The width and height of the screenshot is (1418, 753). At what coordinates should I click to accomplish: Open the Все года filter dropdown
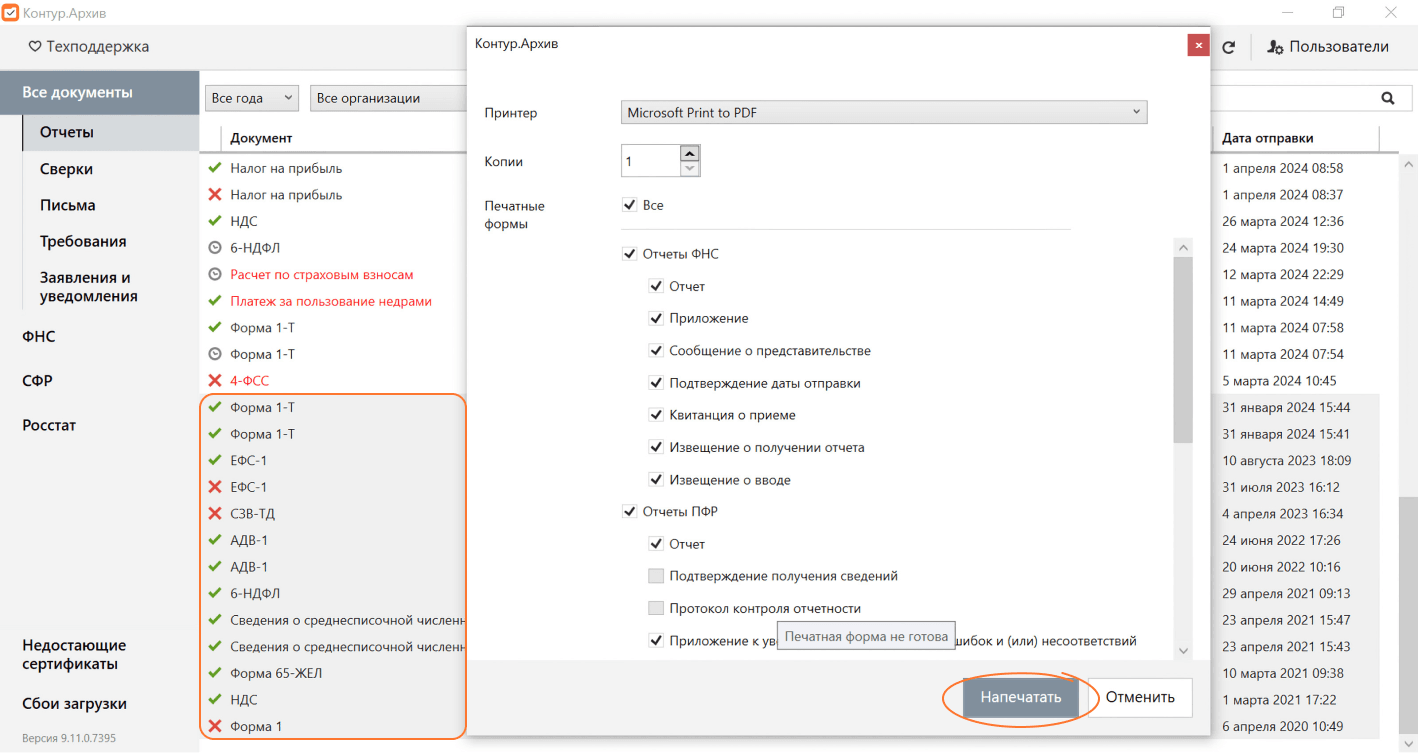(x=252, y=98)
